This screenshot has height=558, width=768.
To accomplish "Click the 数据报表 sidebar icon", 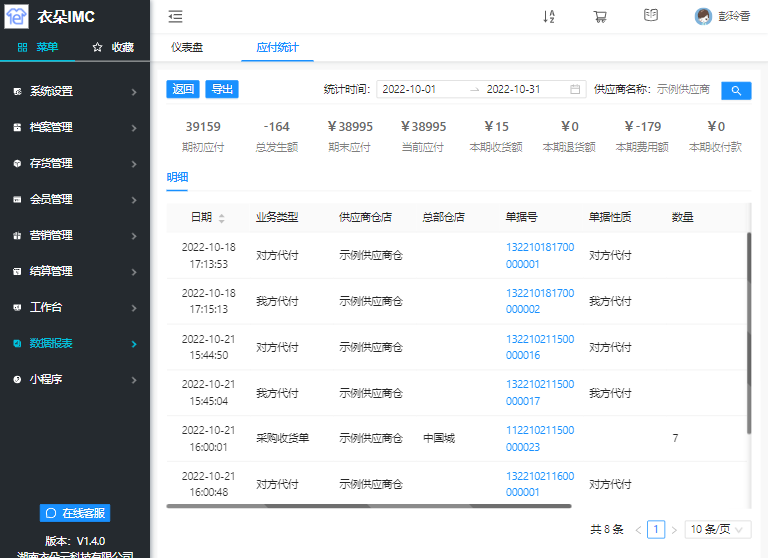I will pos(17,343).
